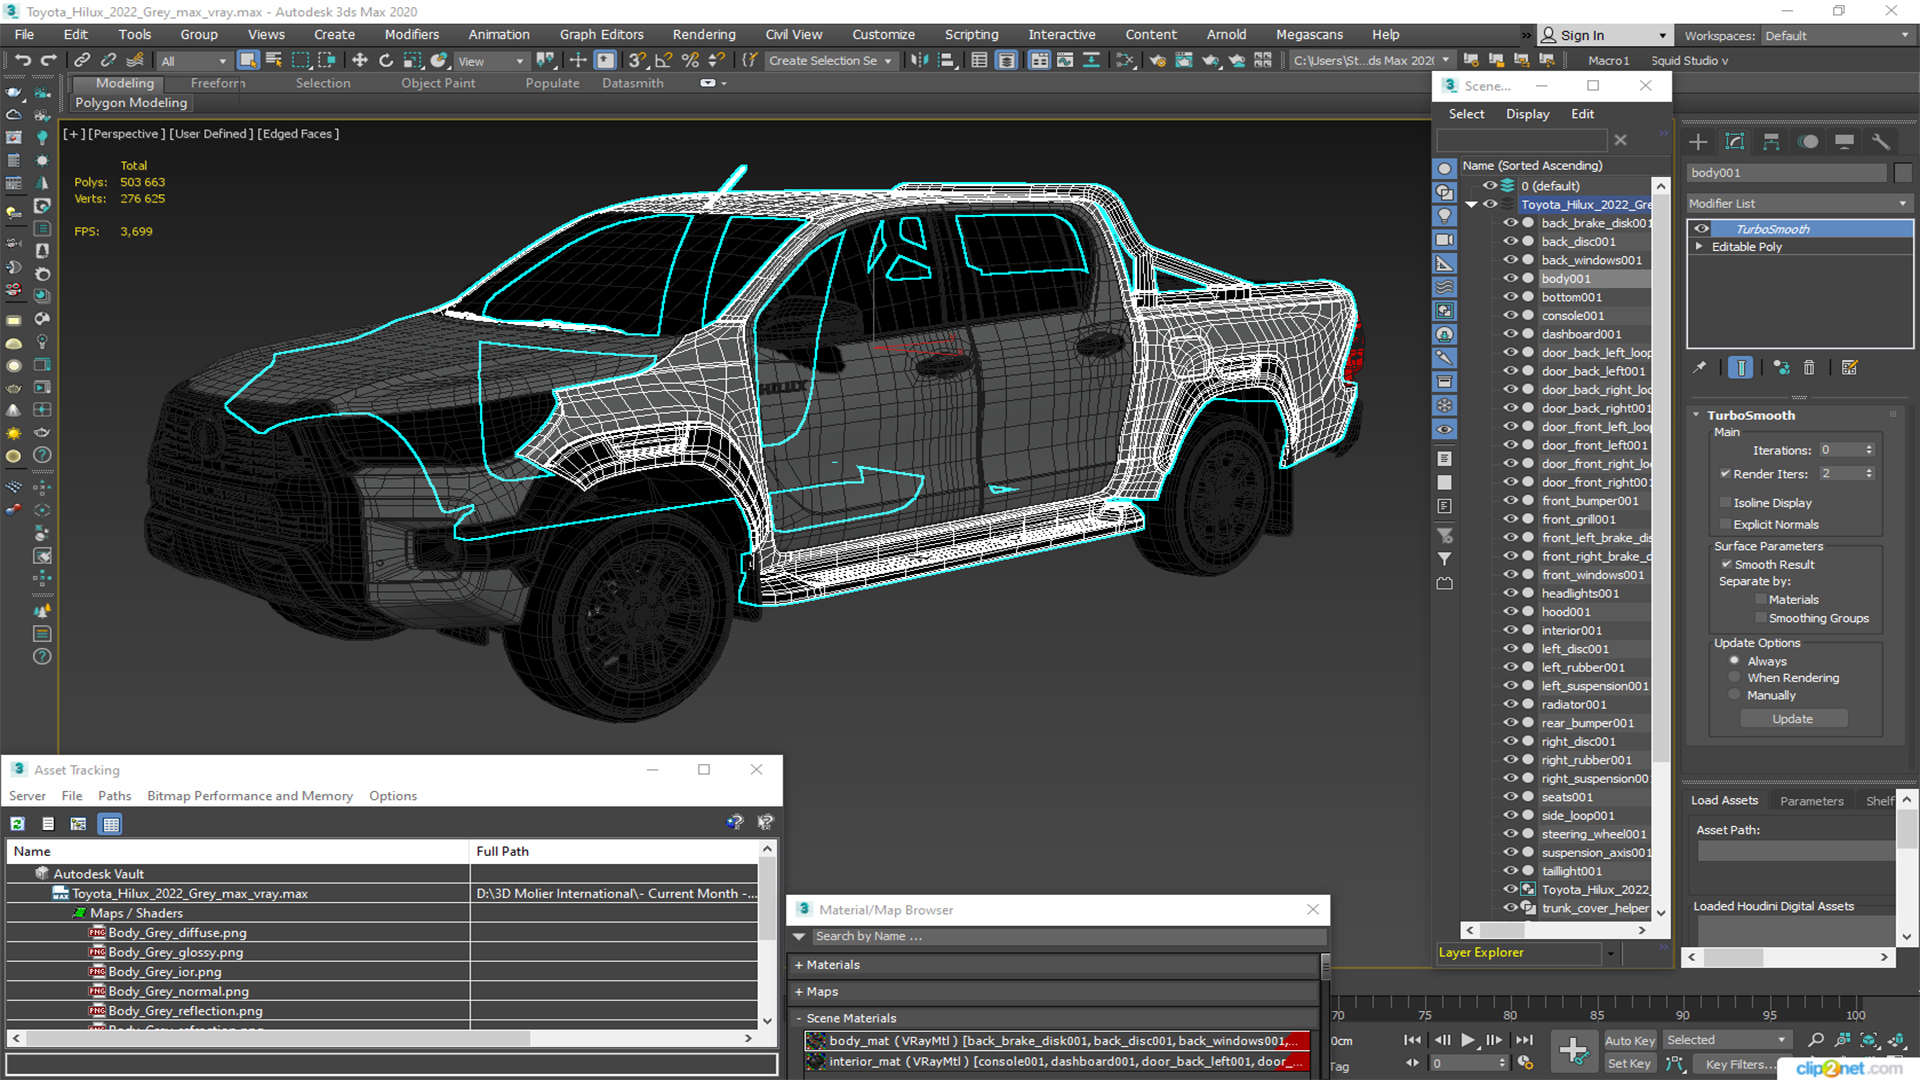The width and height of the screenshot is (1920, 1080).
Task: Click the Asset Tracking bitmap status icon
Action: click(x=76, y=823)
